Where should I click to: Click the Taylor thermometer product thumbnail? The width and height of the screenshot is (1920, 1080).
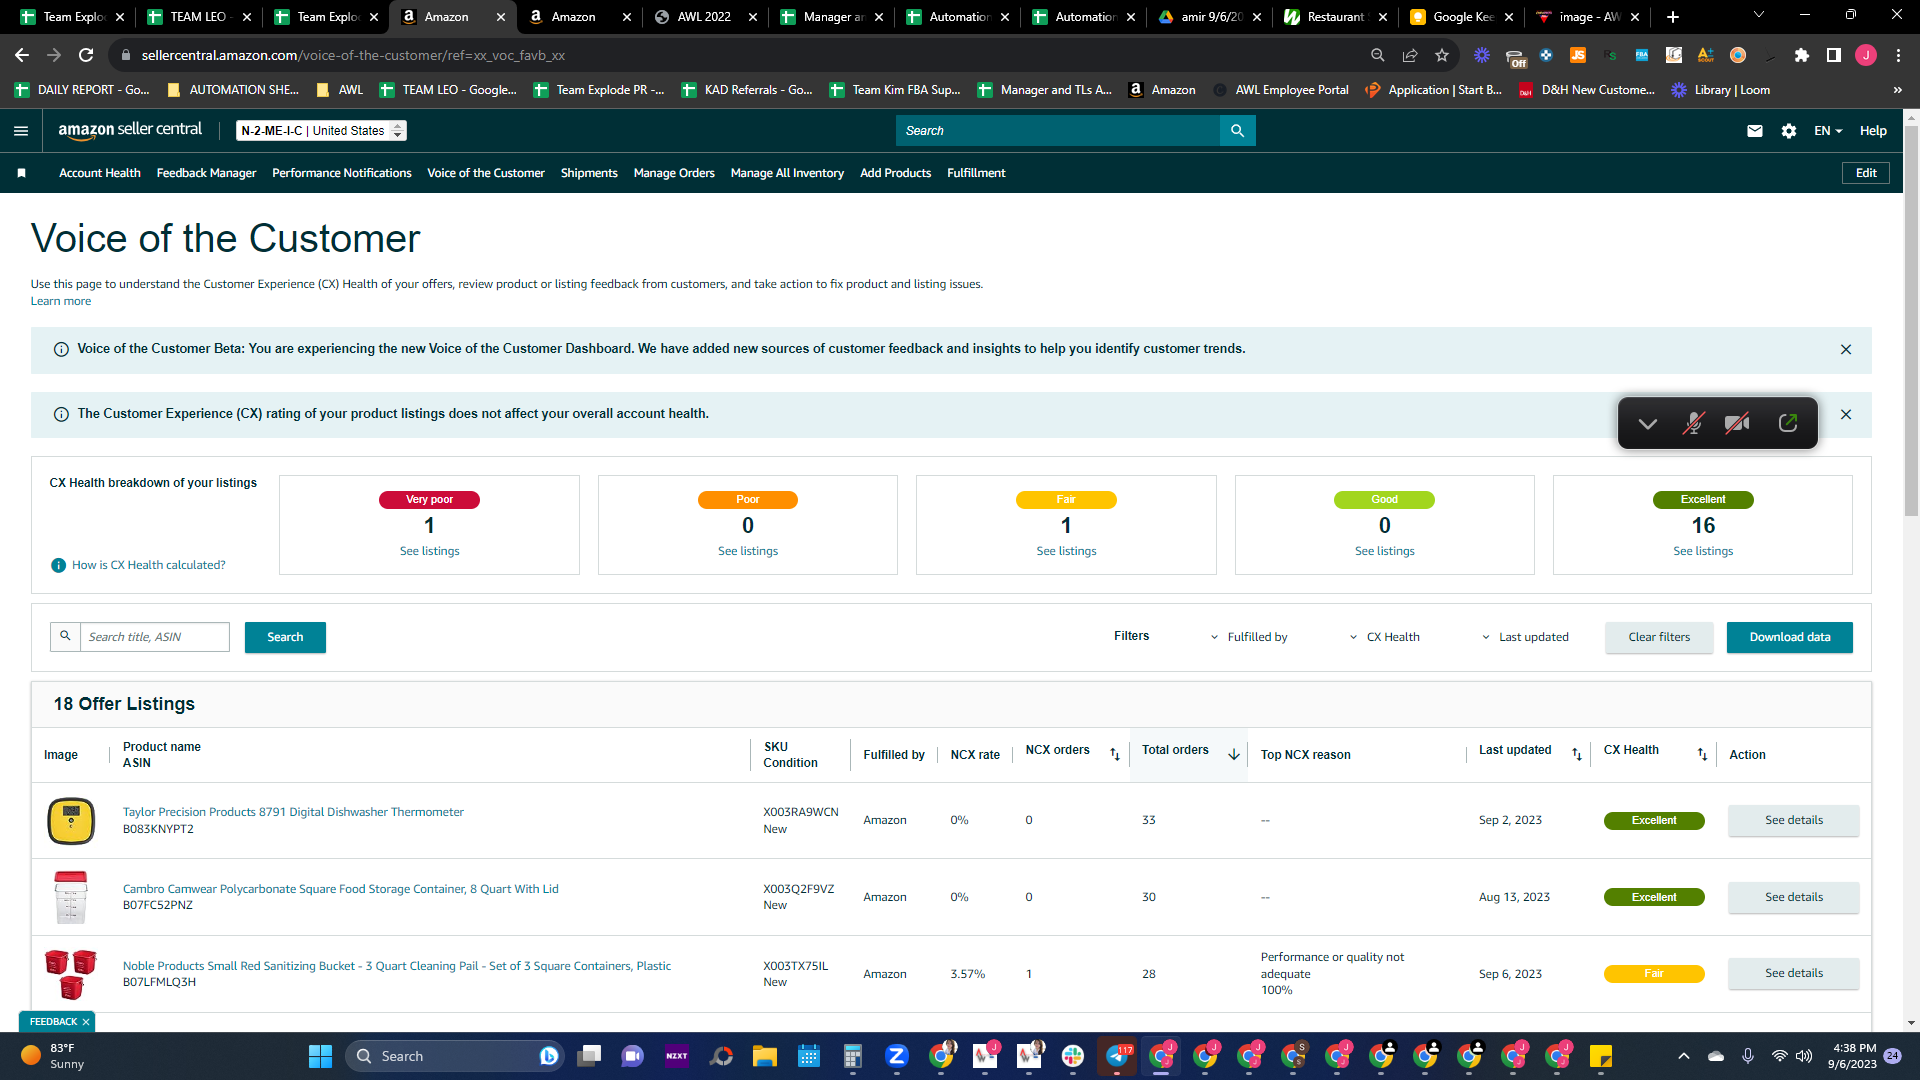[71, 821]
